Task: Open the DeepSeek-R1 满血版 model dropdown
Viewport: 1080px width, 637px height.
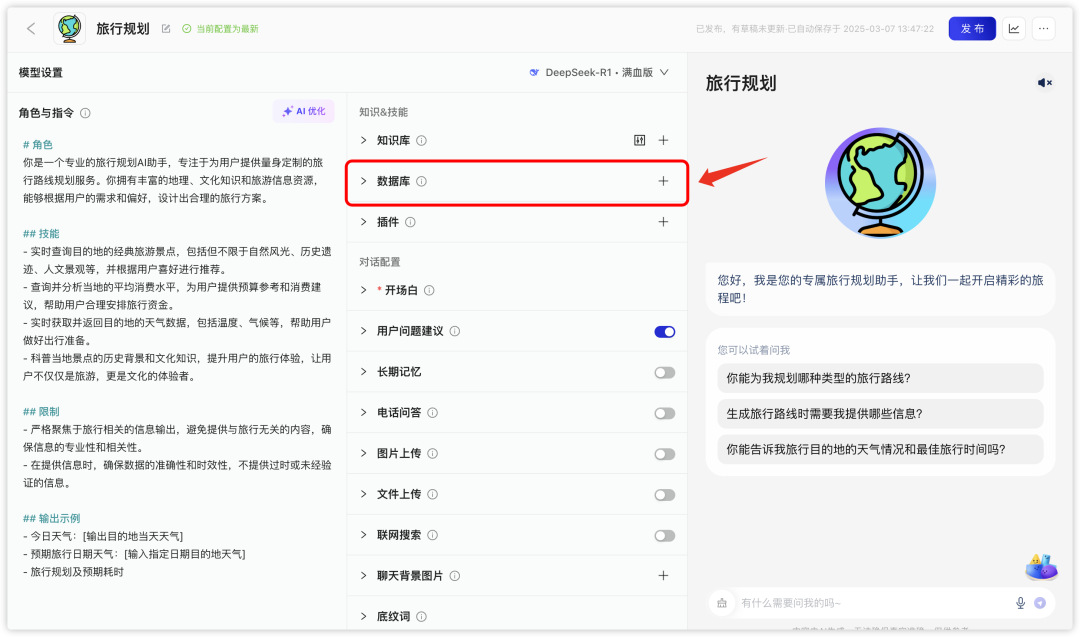Action: pos(599,72)
